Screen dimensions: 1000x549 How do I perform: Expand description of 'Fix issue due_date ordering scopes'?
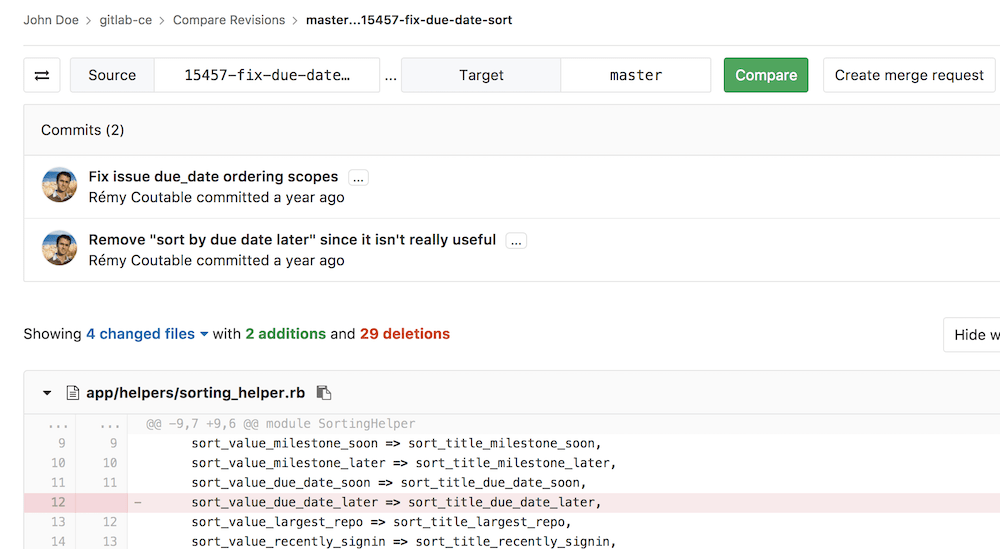pos(358,178)
